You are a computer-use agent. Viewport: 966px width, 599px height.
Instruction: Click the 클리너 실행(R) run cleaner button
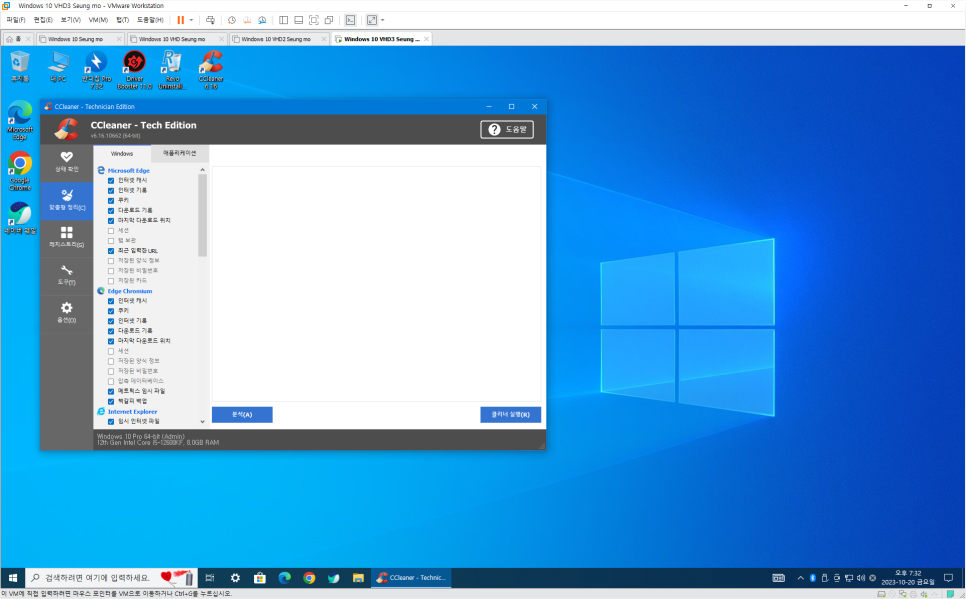[x=511, y=415]
